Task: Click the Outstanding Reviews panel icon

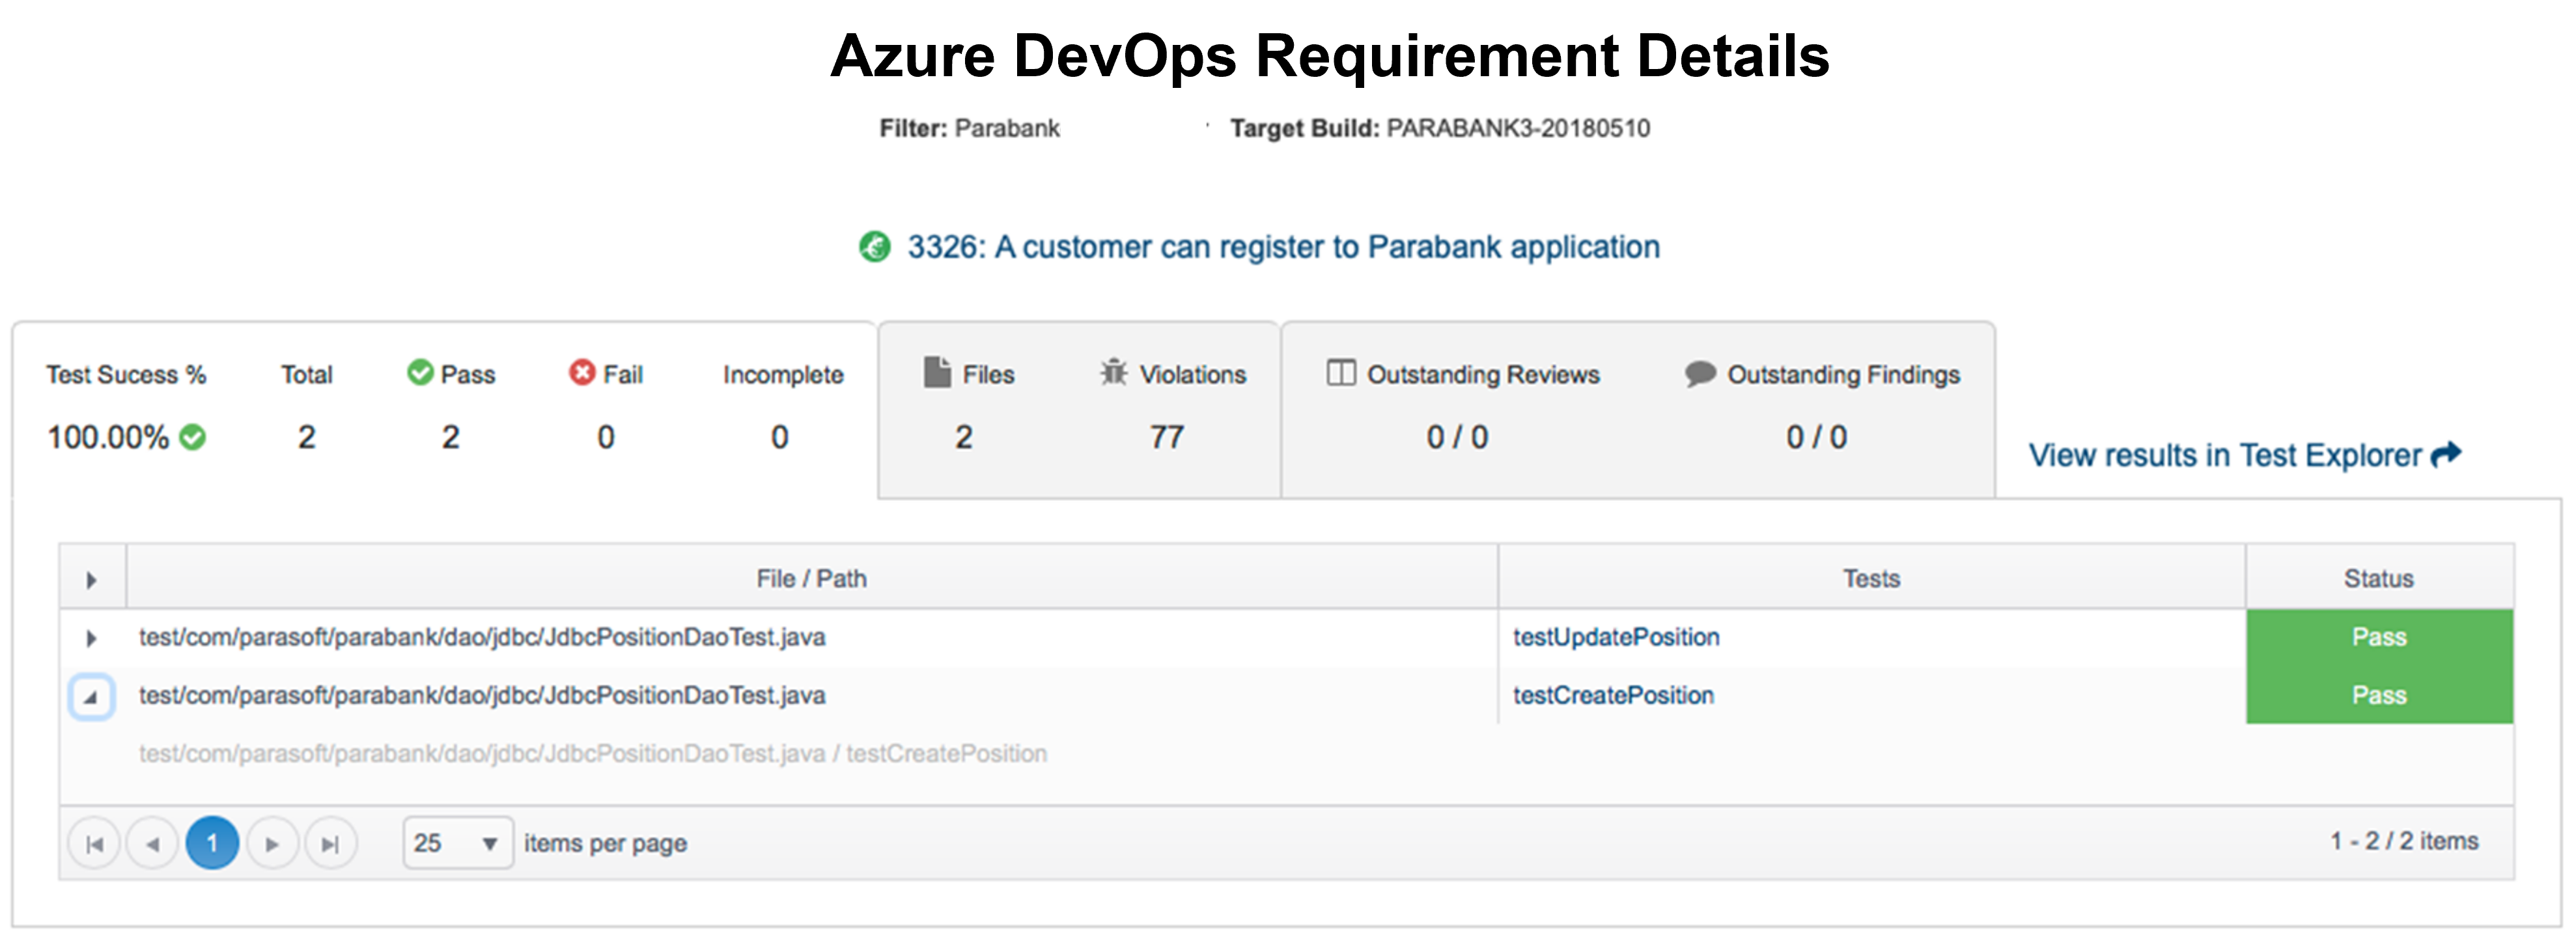Action: 1341,373
